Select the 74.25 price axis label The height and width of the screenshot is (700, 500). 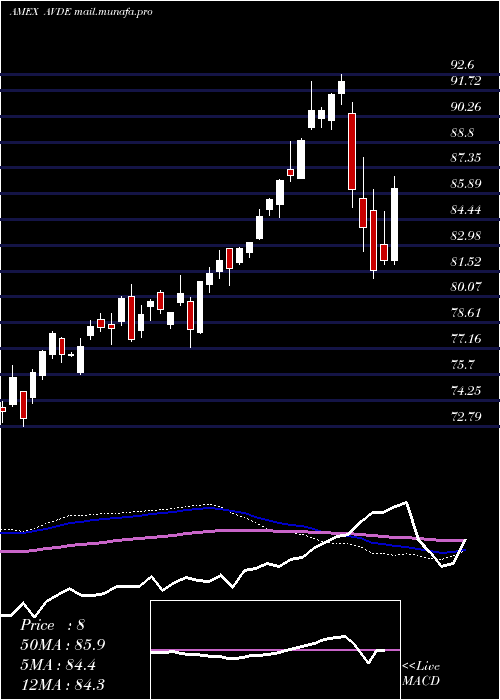(x=466, y=391)
